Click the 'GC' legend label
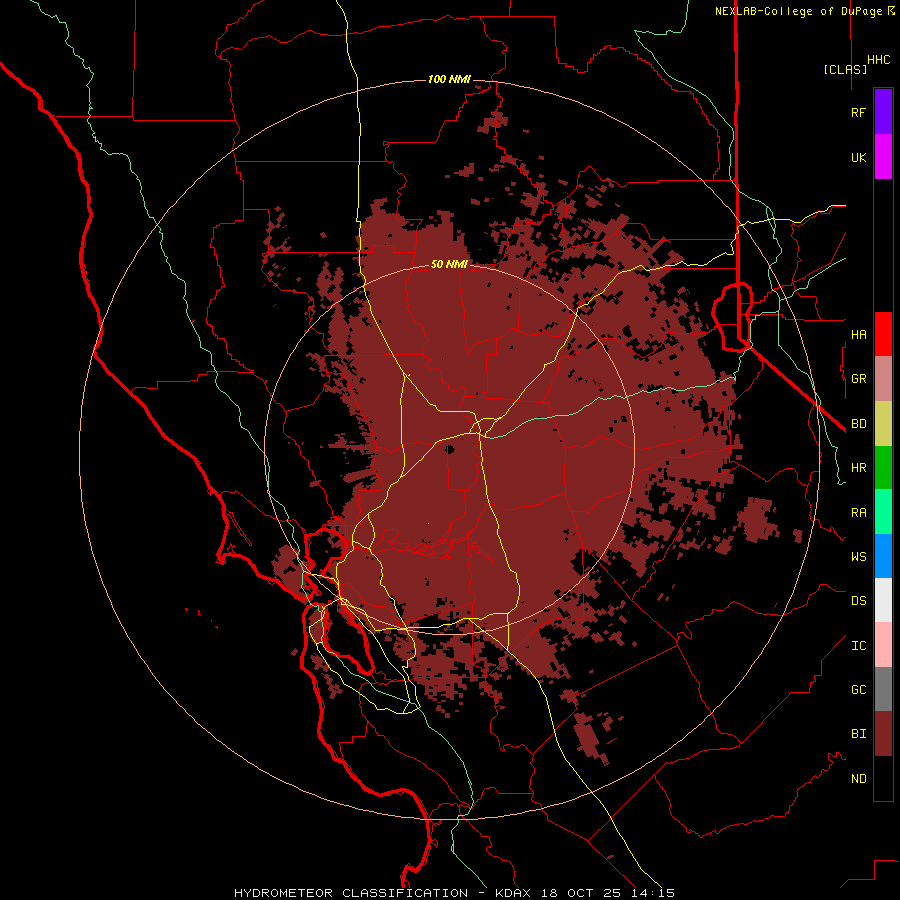 click(859, 690)
